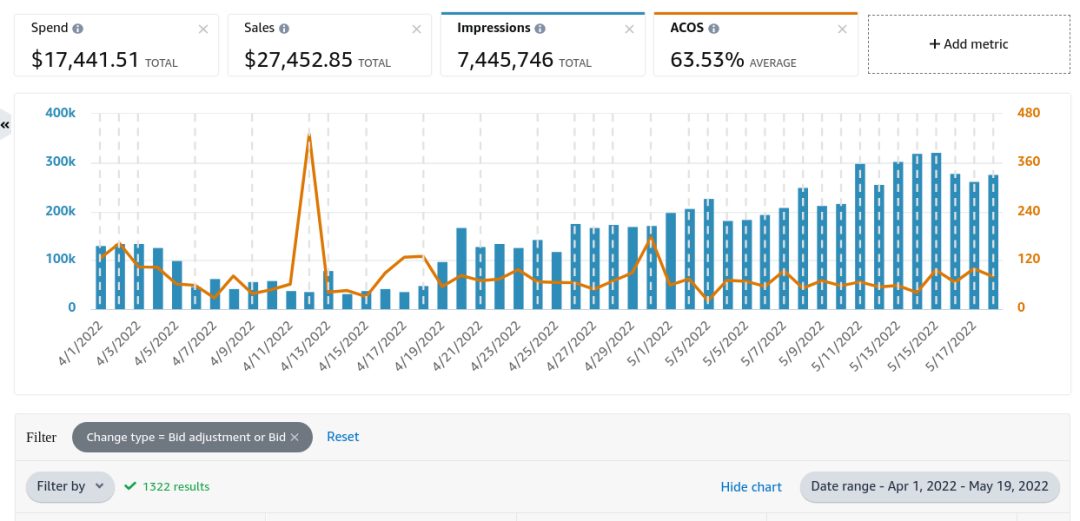Click the 1322 results green checkmark
Screen dimensions: 1080x521
[130, 486]
